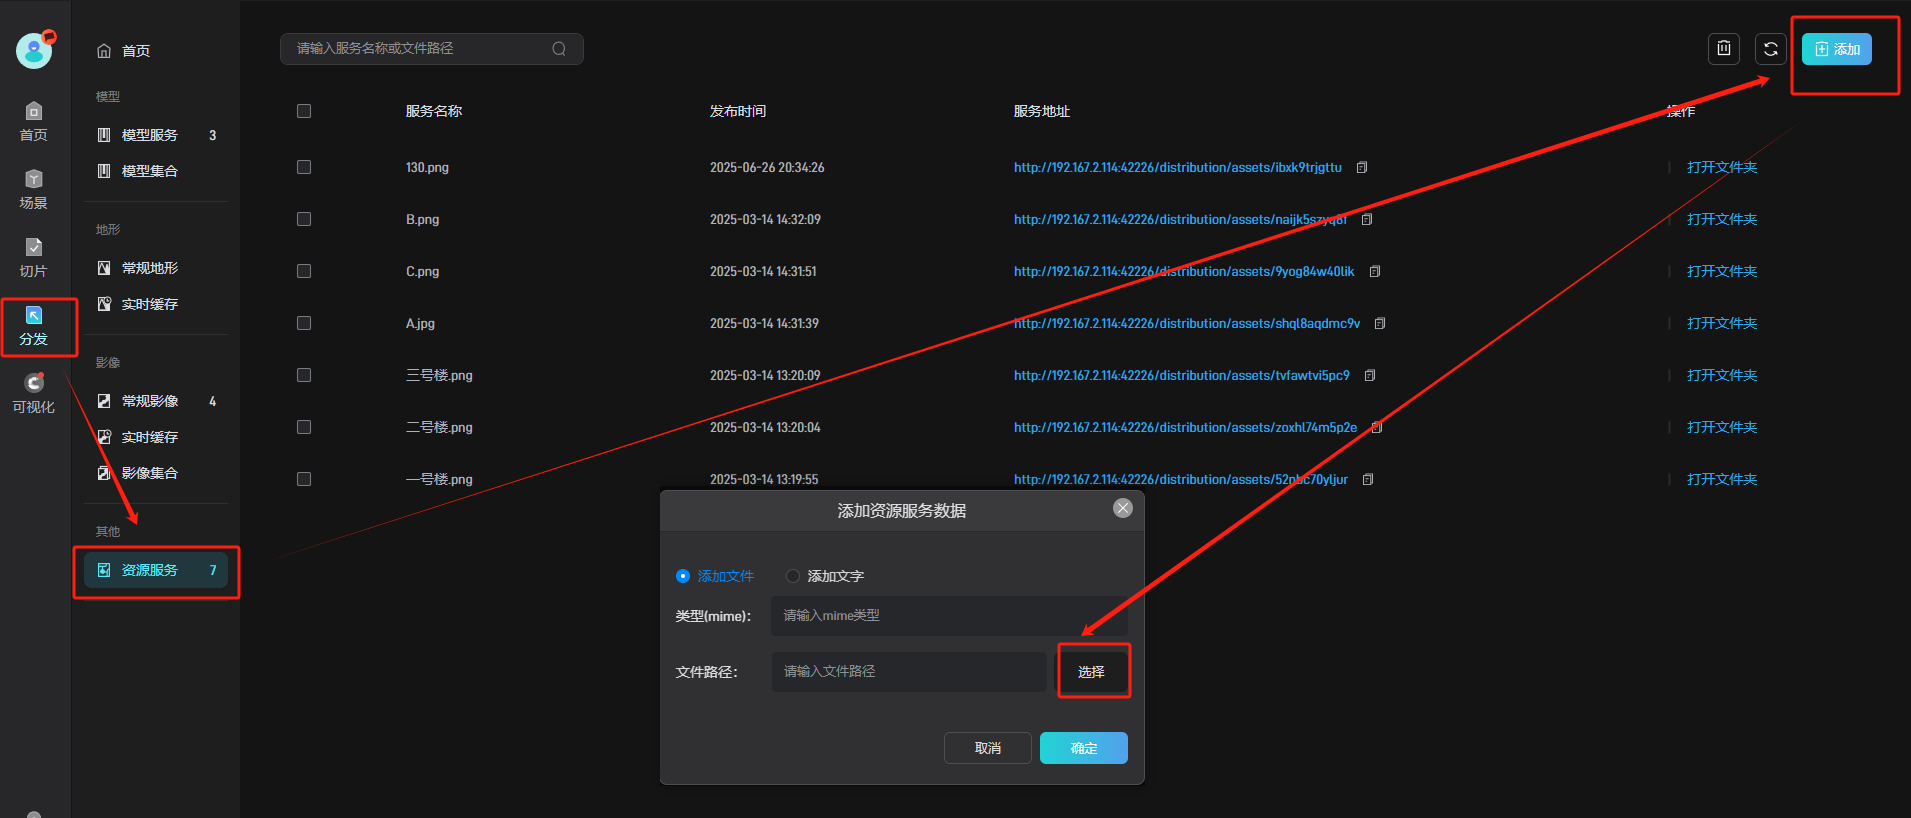Click 确定 in the dialog
Screen dimensions: 1911x818
(x=1084, y=748)
